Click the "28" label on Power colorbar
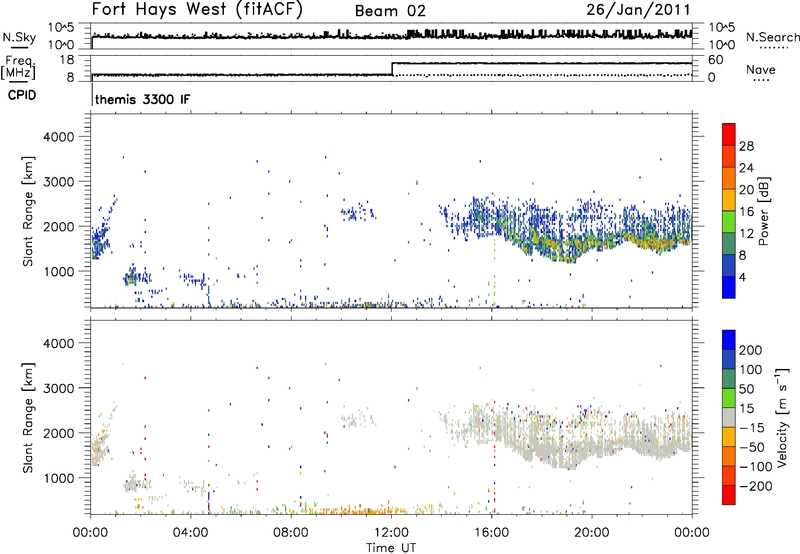The width and height of the screenshot is (800, 554). 746,146
